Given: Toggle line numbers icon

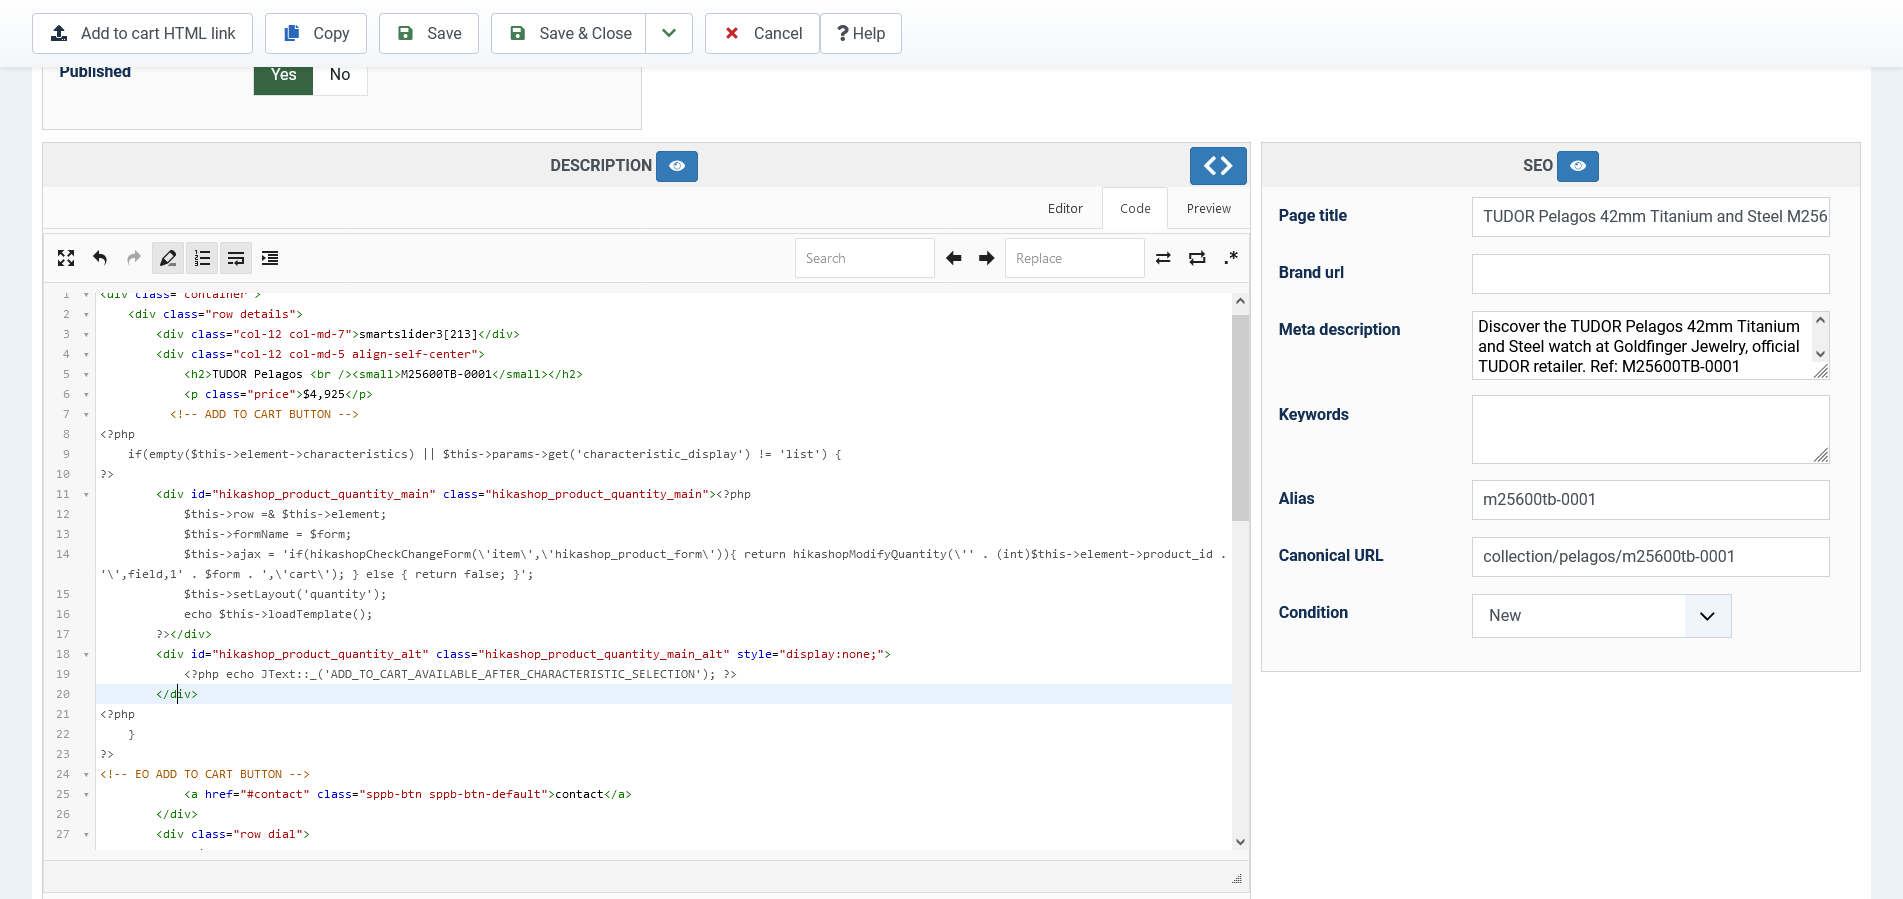Looking at the screenshot, I should pyautogui.click(x=202, y=258).
